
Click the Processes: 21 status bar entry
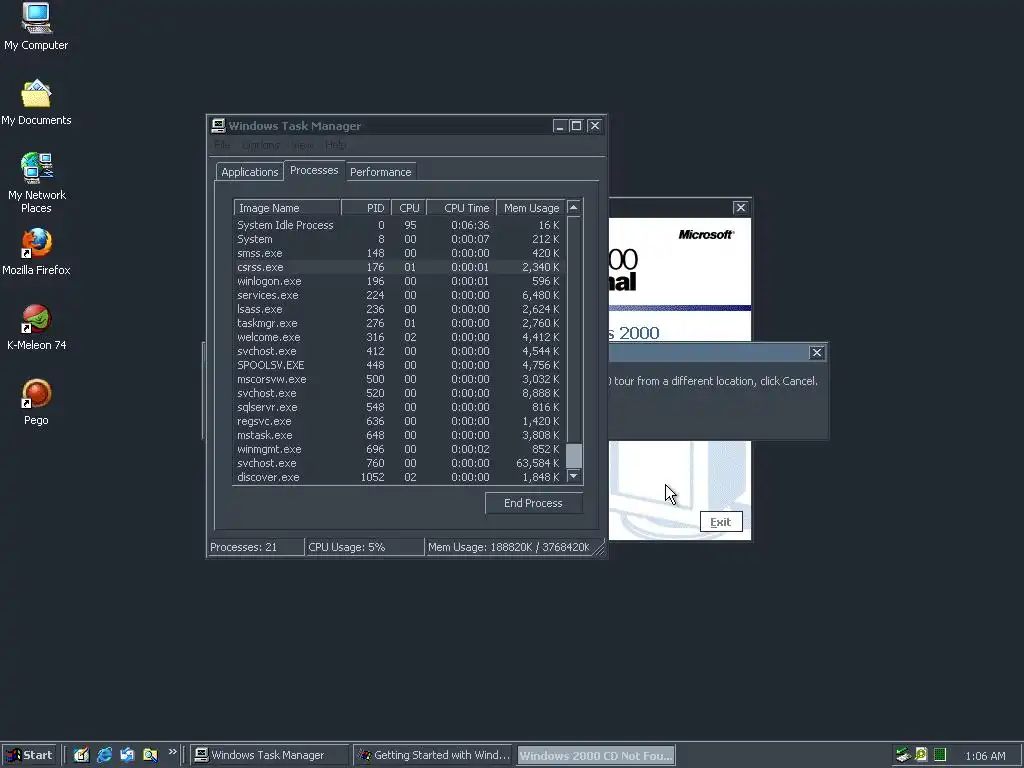pyautogui.click(x=256, y=547)
